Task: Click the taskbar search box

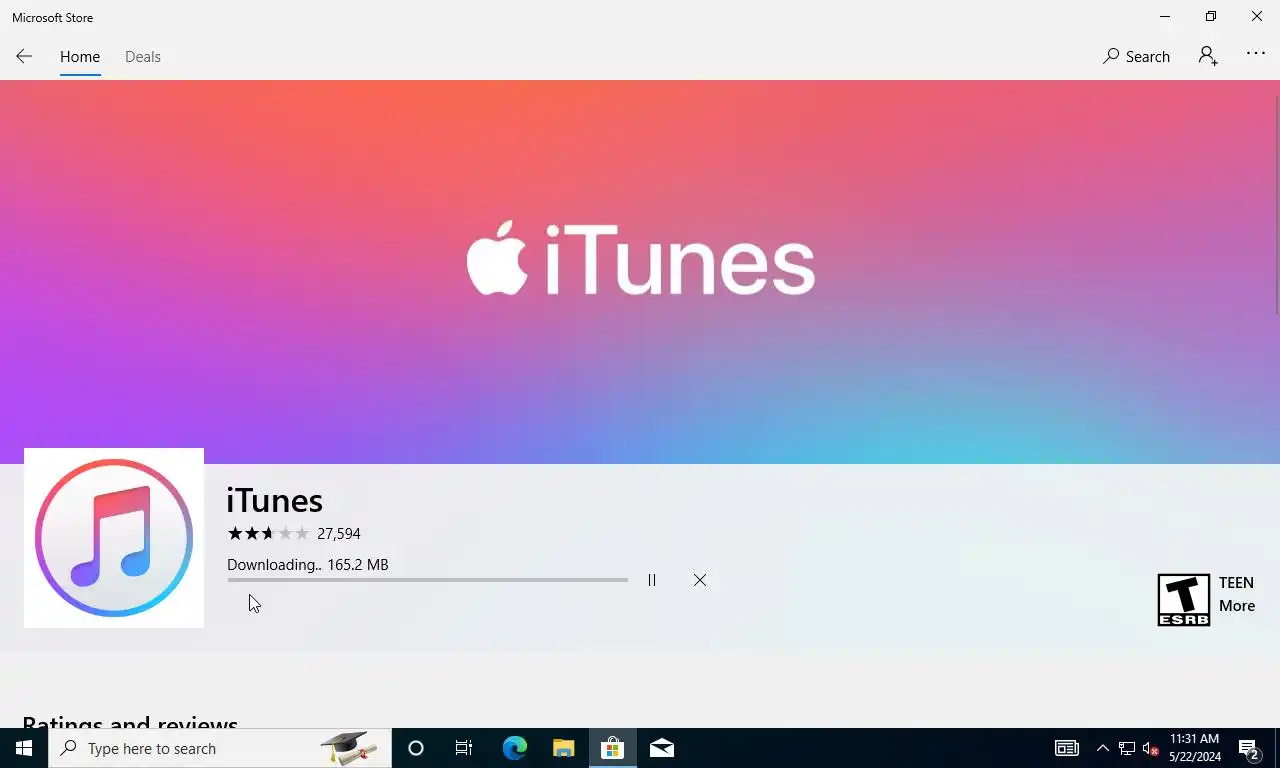Action: point(220,748)
